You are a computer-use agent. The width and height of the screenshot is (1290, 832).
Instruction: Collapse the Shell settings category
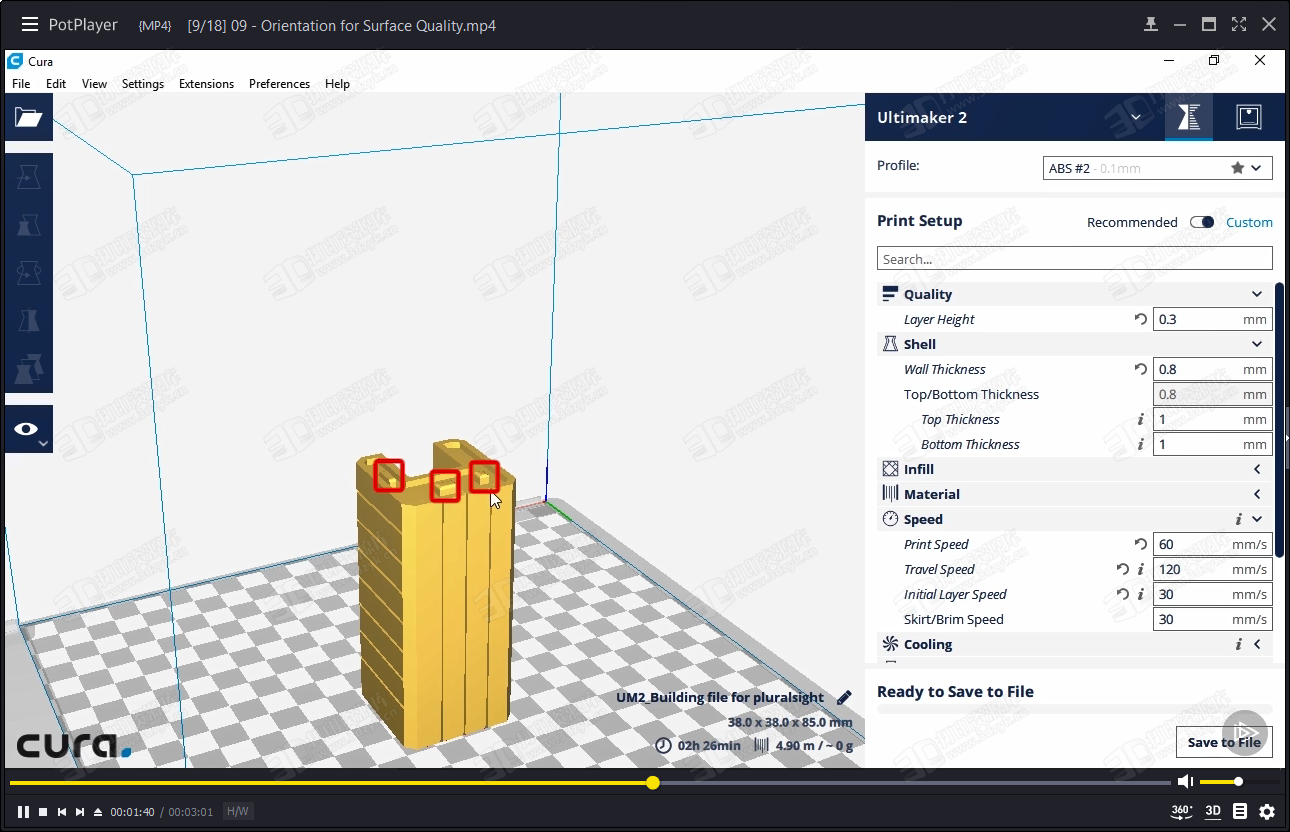point(1257,344)
